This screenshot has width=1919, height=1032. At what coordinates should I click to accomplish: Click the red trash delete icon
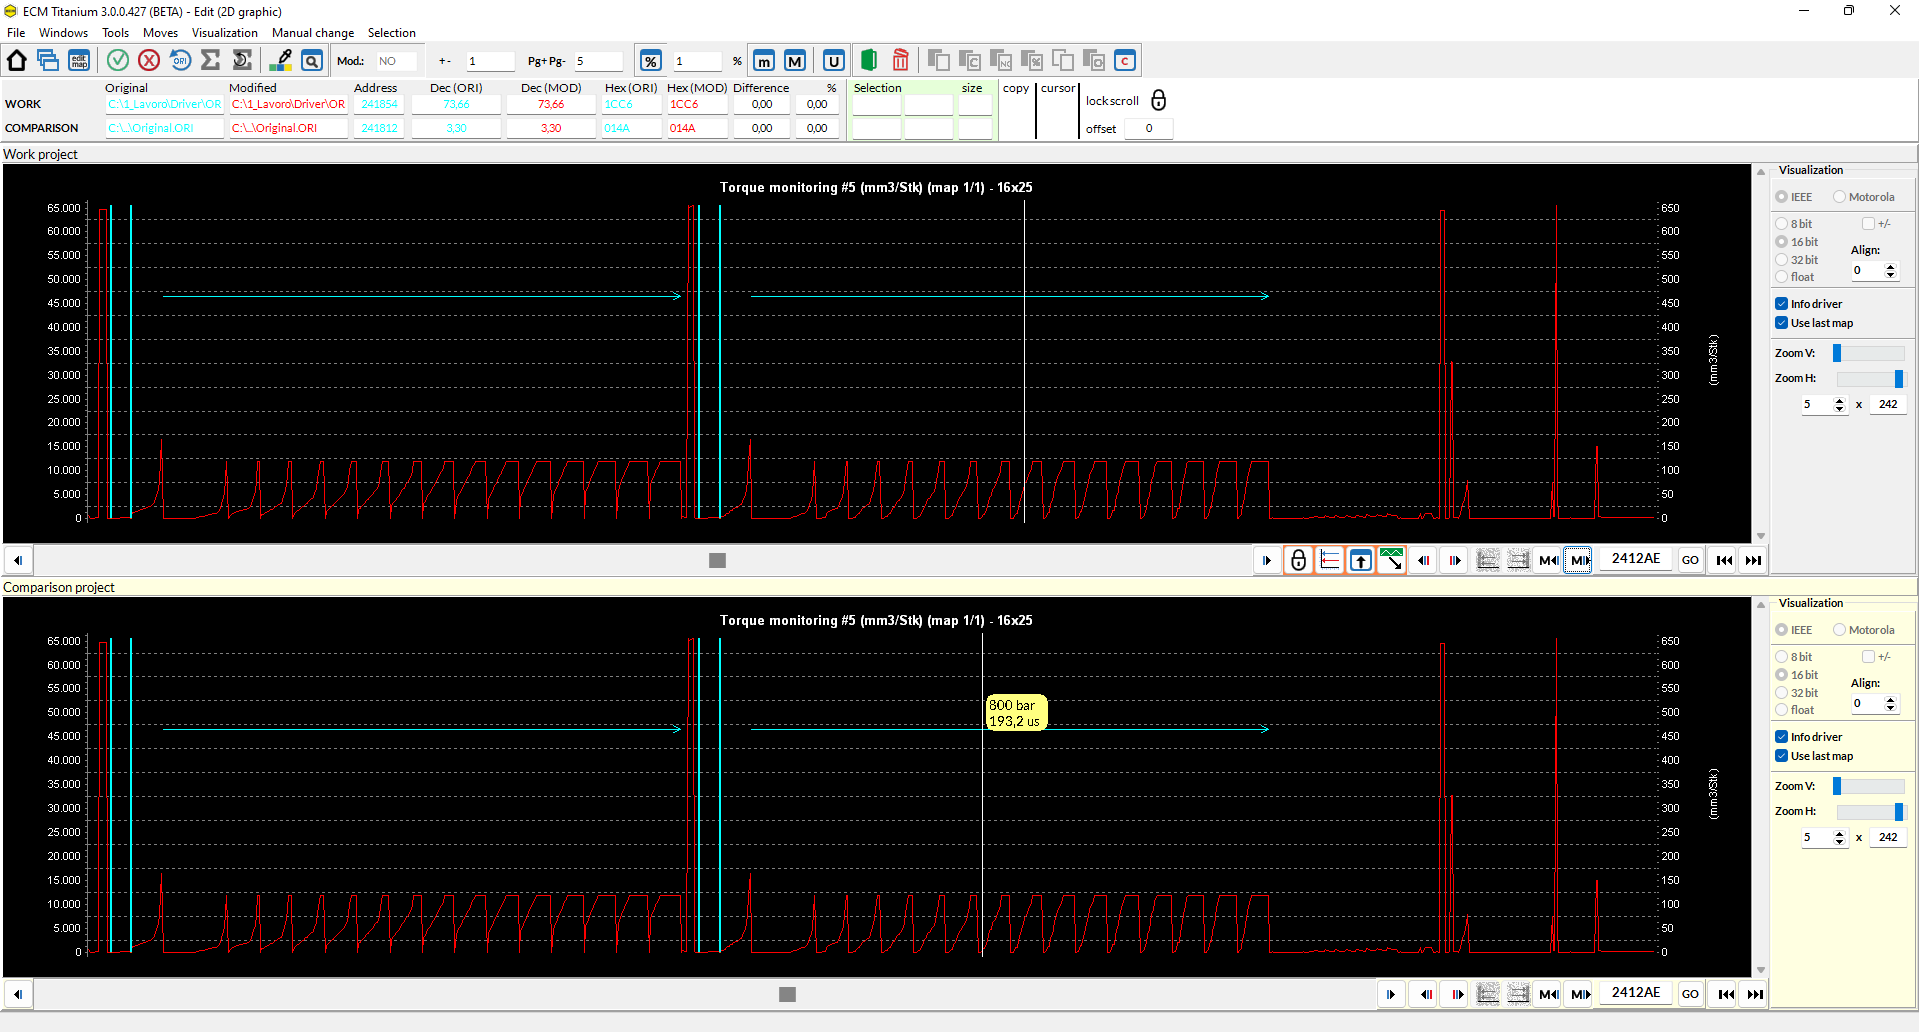pos(900,61)
